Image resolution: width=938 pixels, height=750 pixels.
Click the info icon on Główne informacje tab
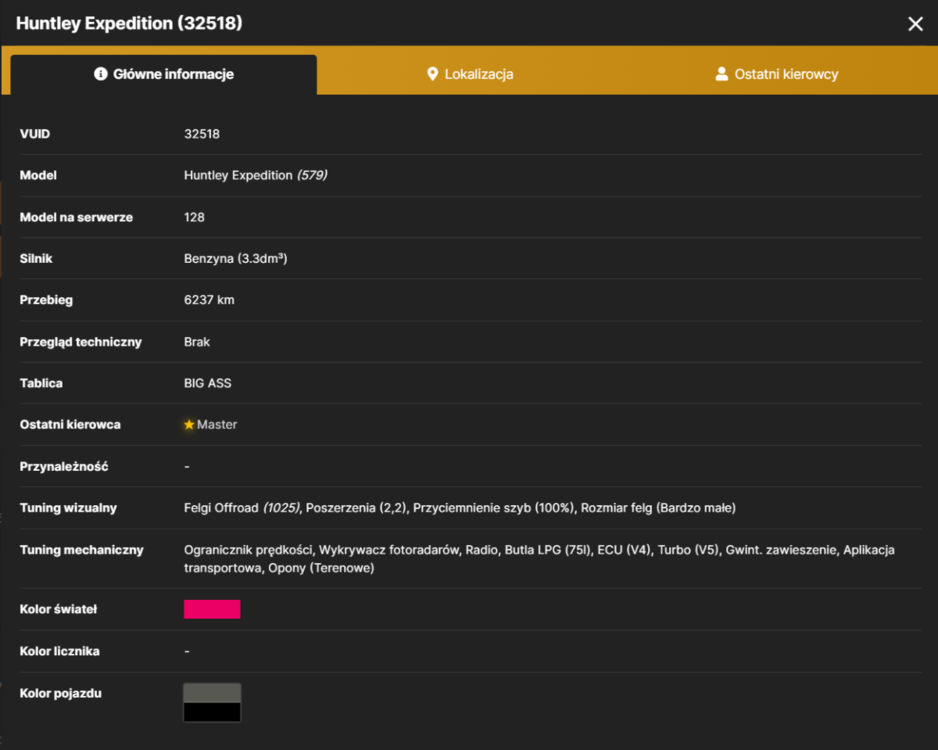(100, 74)
